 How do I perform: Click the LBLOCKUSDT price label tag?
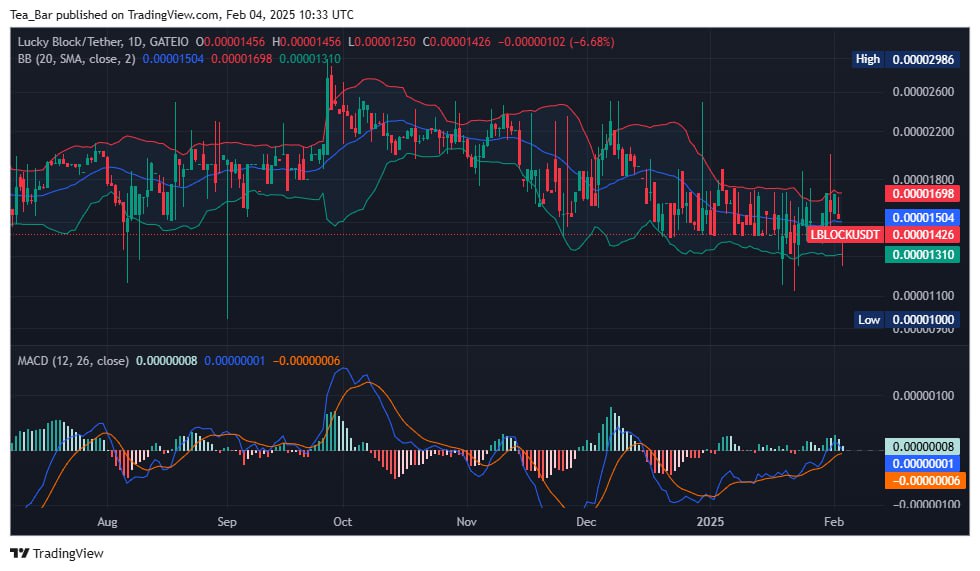[844, 235]
